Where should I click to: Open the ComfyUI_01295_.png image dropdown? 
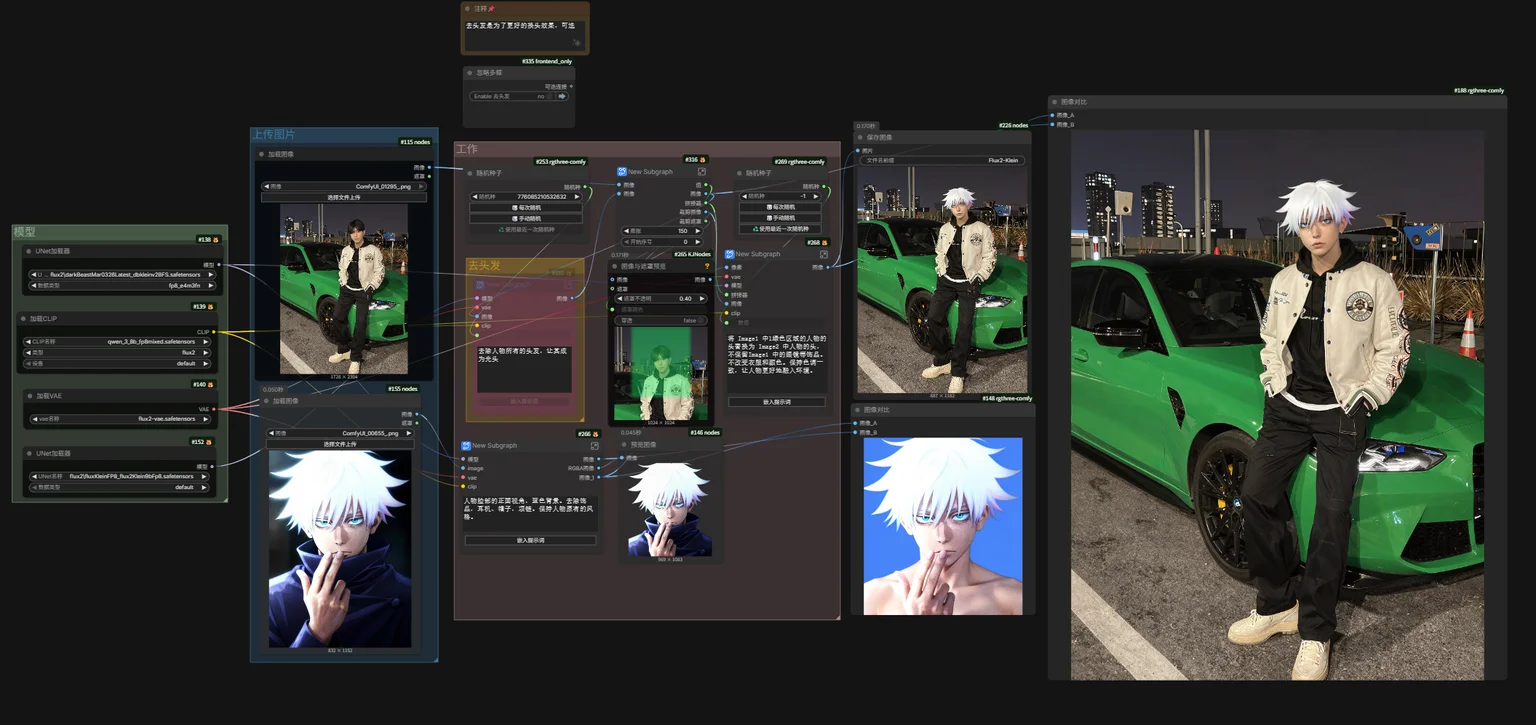click(344, 186)
